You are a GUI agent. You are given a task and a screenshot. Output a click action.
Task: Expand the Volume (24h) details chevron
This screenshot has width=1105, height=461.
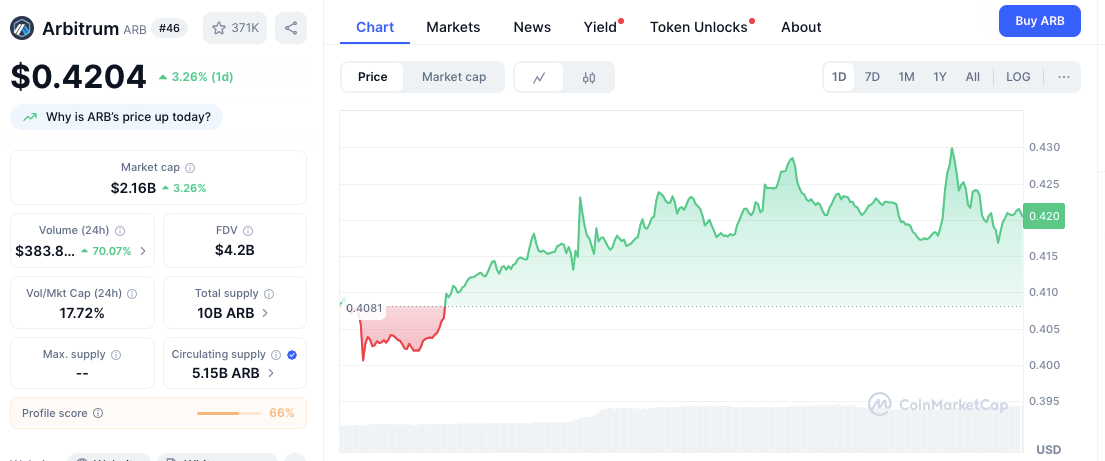coord(143,251)
